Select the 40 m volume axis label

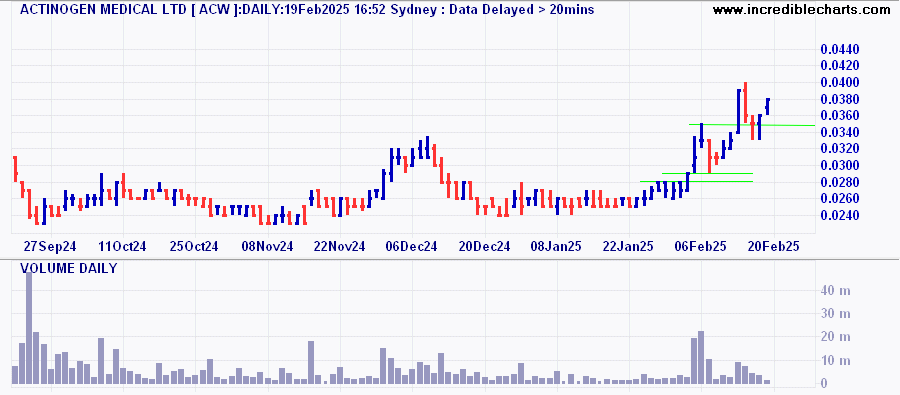835,291
